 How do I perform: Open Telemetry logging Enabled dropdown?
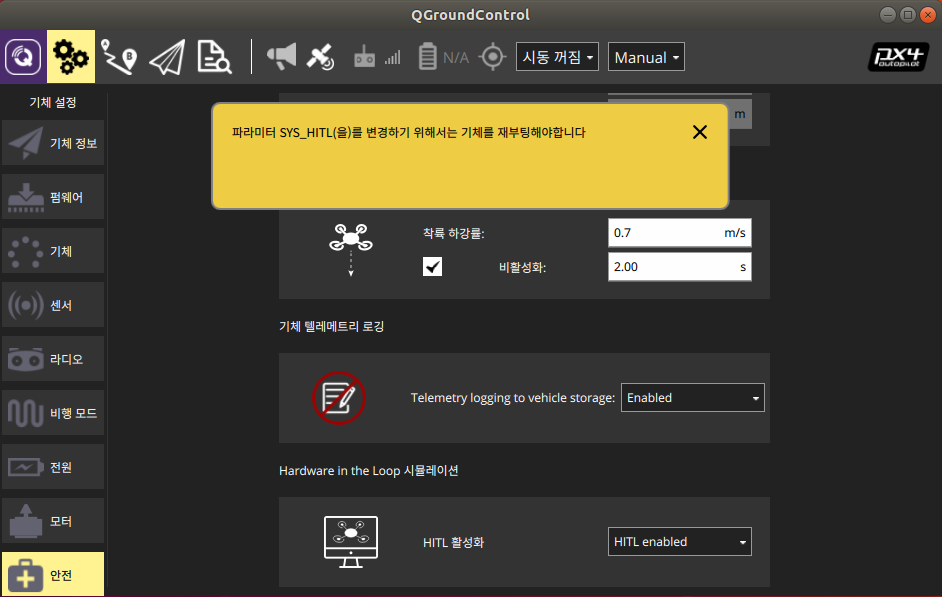pos(692,398)
